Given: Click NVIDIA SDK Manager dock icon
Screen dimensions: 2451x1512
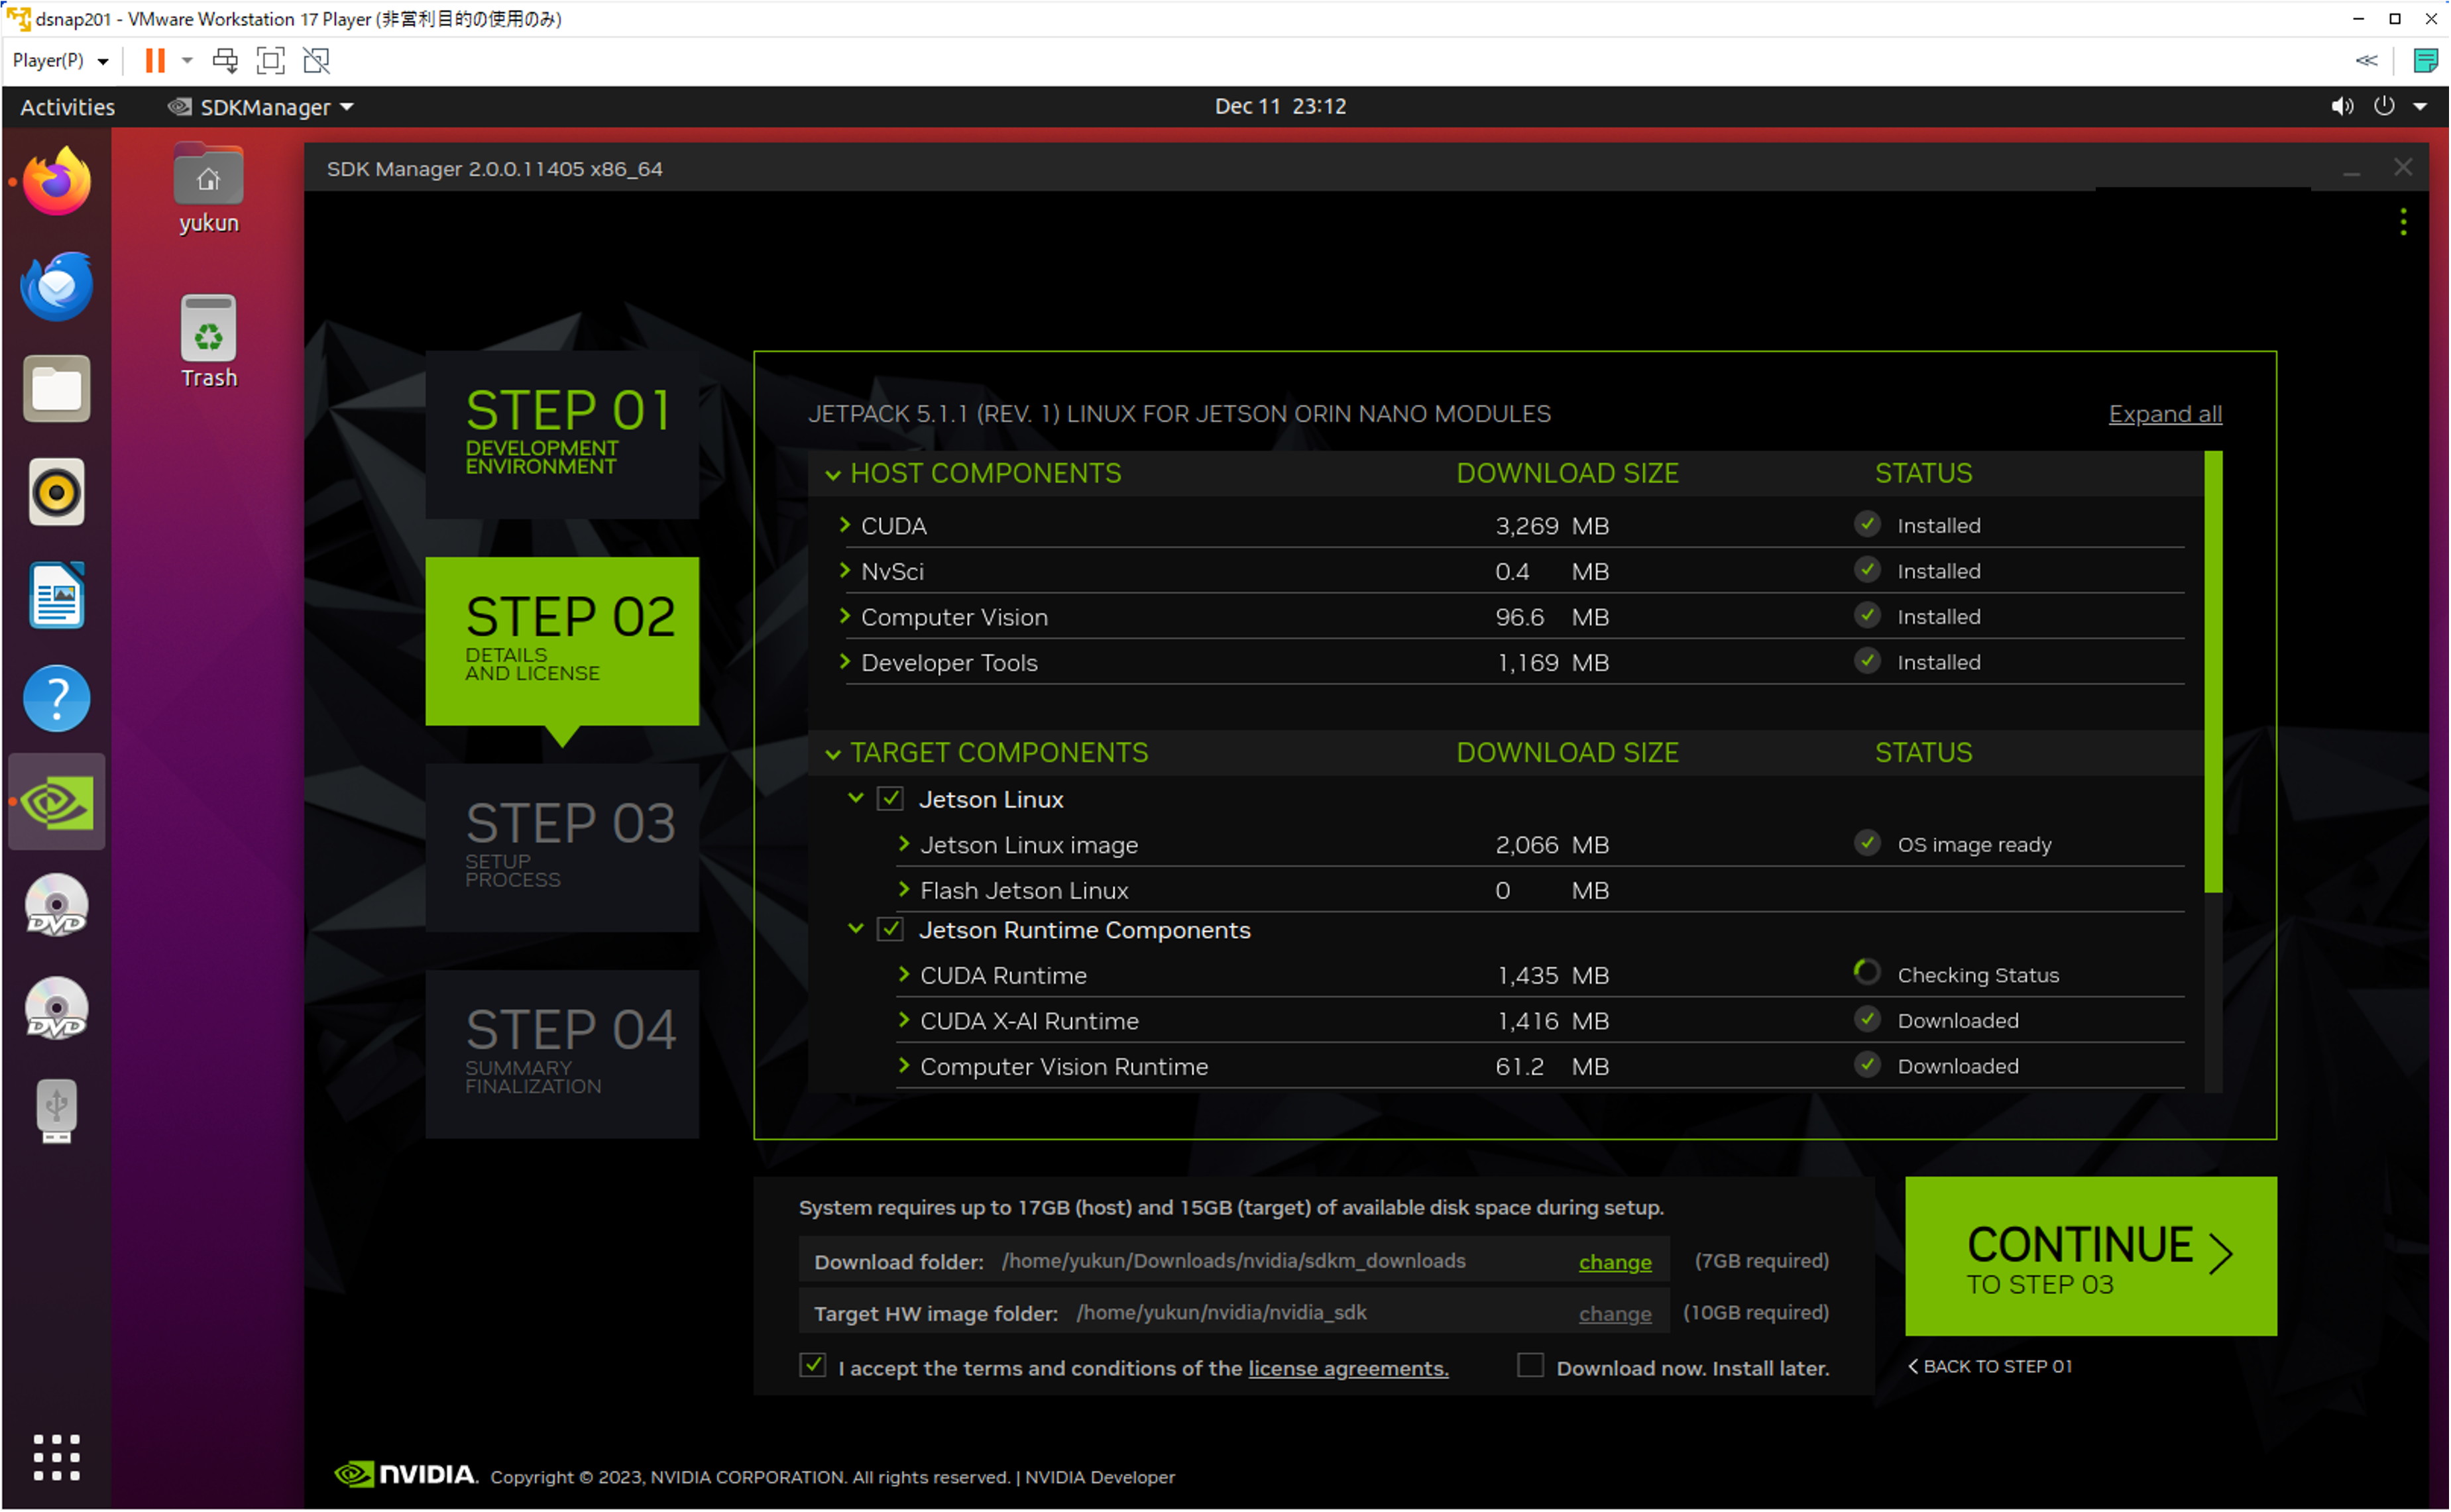Looking at the screenshot, I should coord(57,802).
